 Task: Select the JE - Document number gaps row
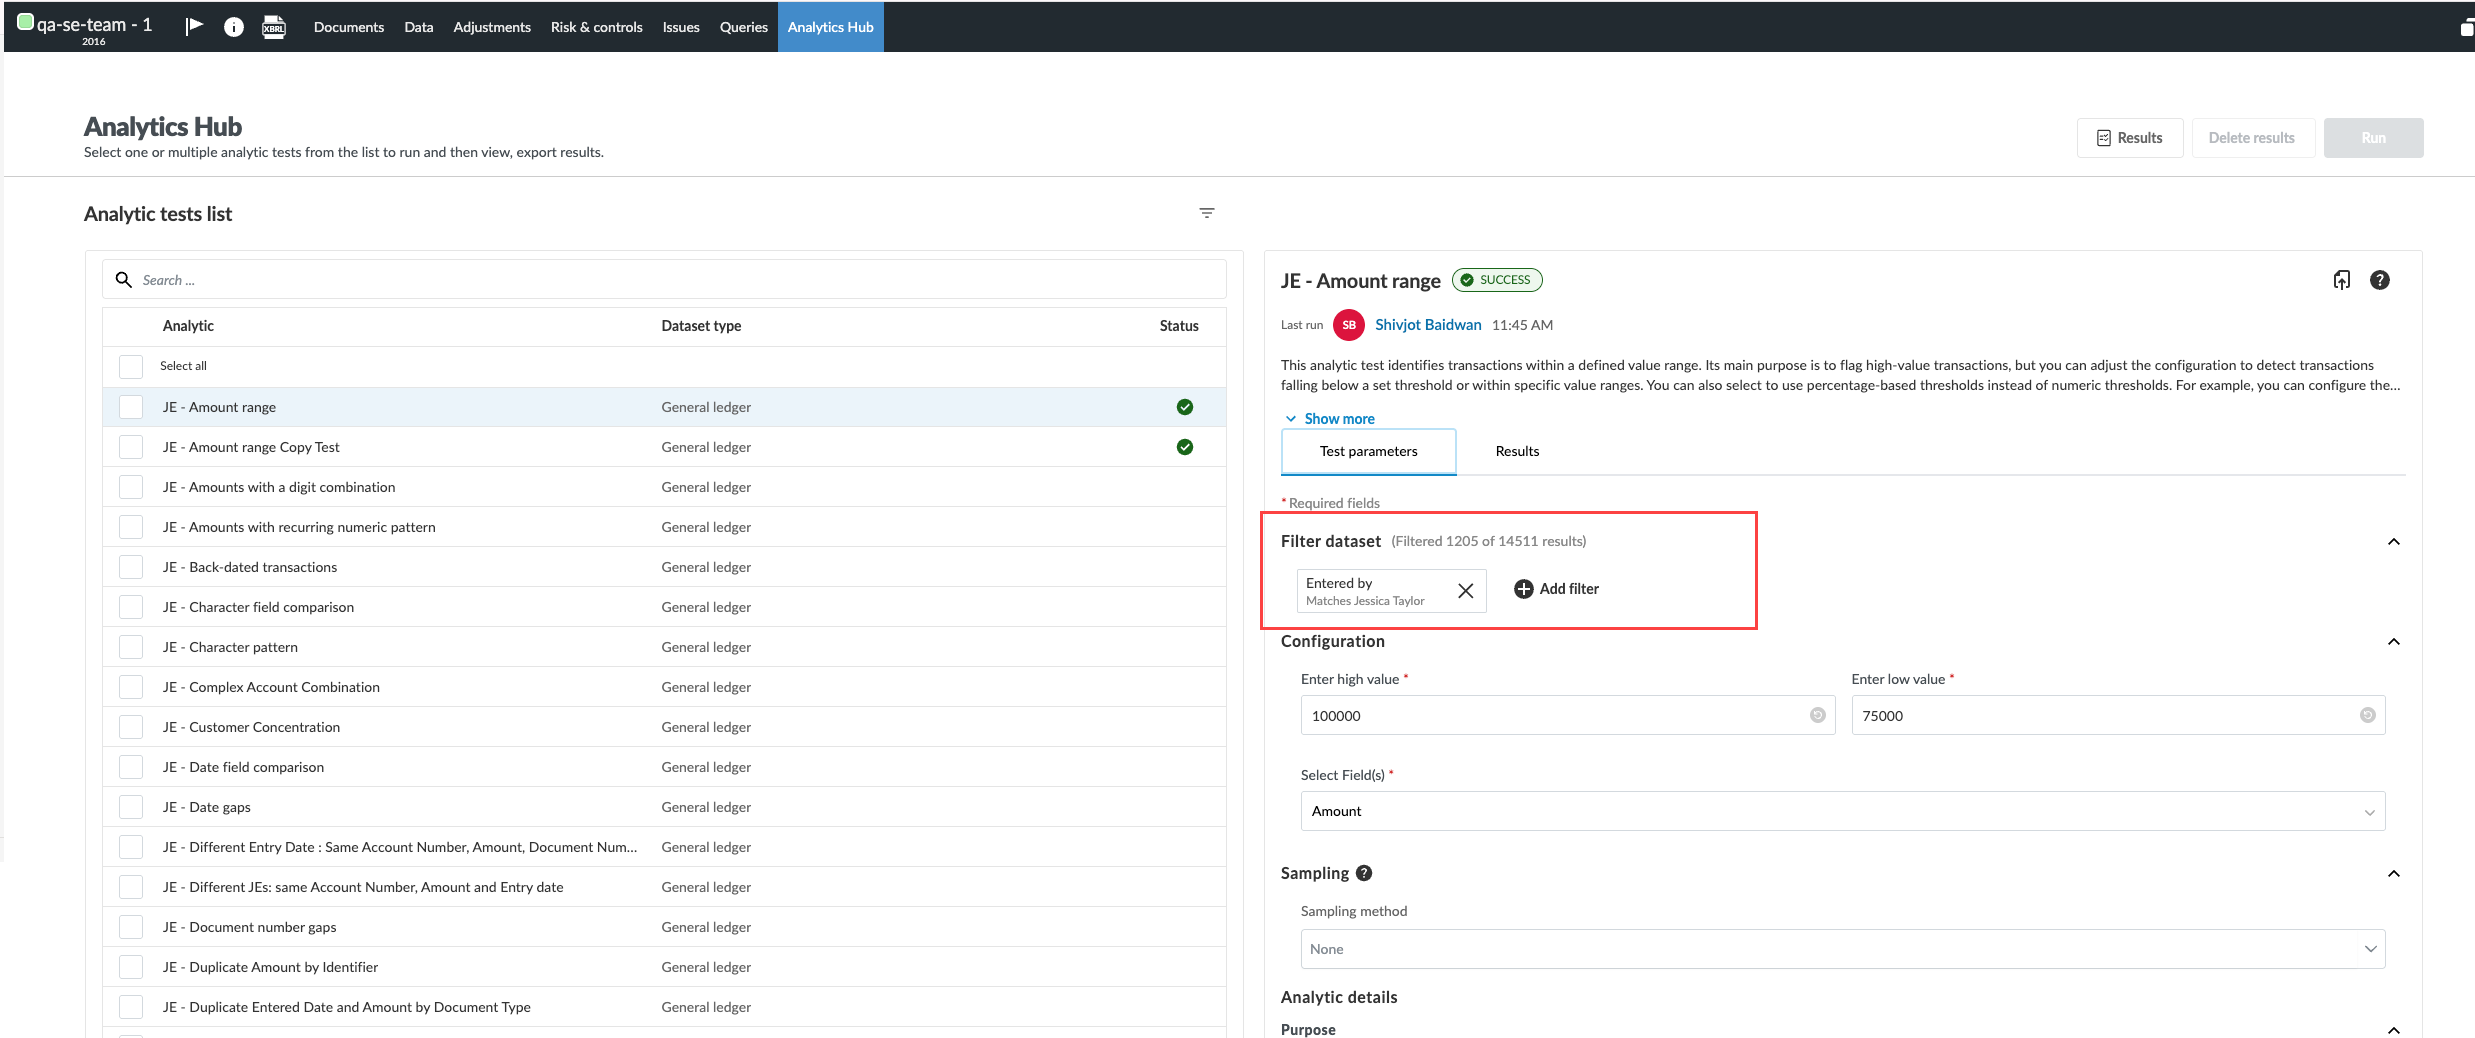tap(664, 927)
